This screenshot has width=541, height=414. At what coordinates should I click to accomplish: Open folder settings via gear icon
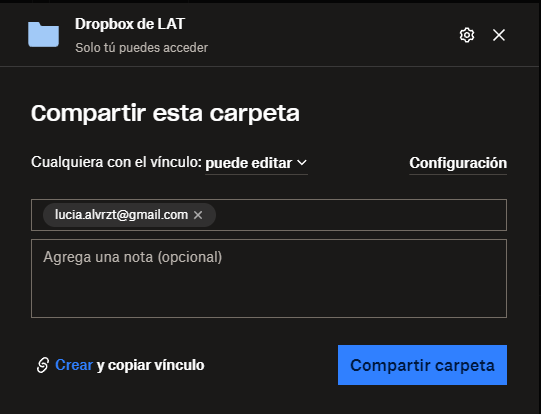click(467, 35)
